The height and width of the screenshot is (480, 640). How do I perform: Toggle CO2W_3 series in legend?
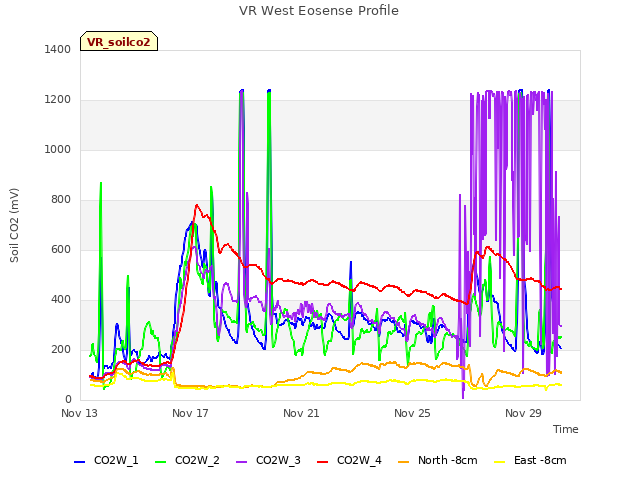point(268,461)
